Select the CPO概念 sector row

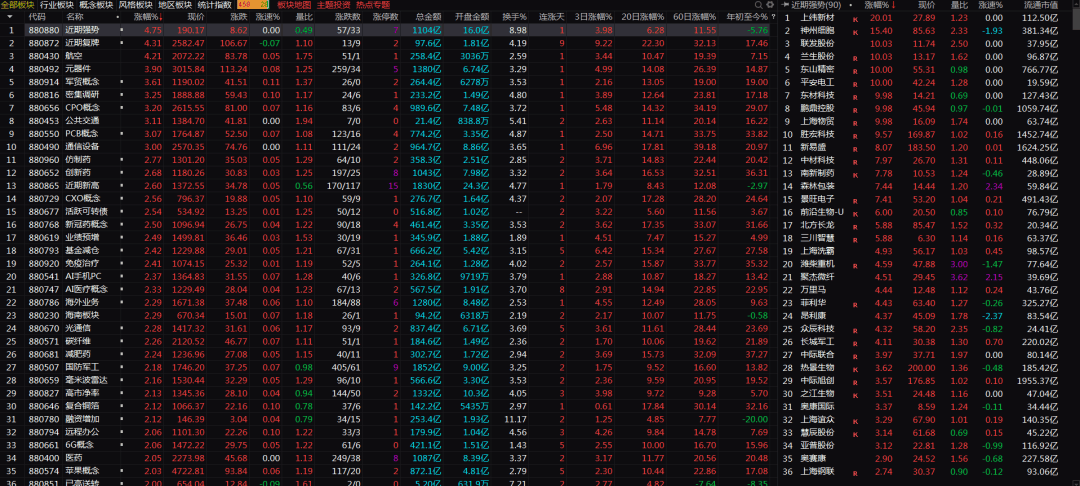coord(80,108)
